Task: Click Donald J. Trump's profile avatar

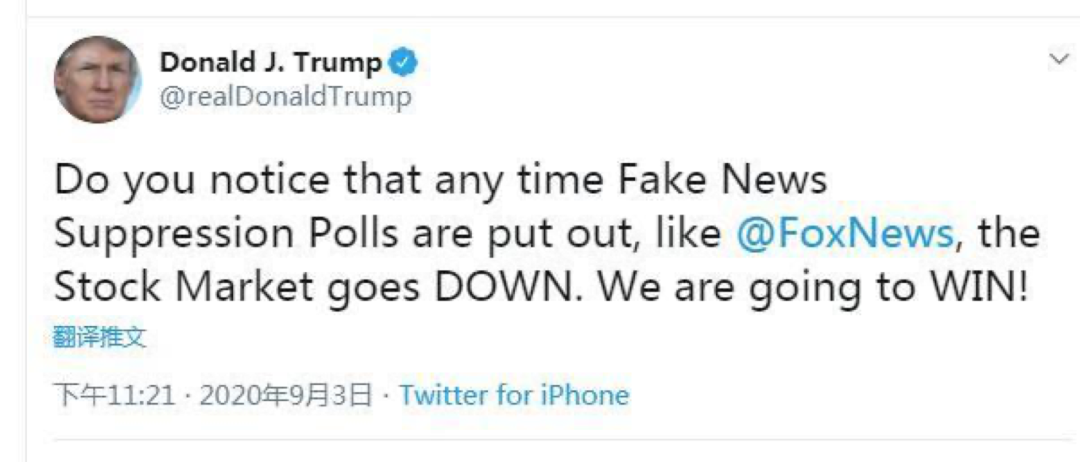Action: [97, 80]
